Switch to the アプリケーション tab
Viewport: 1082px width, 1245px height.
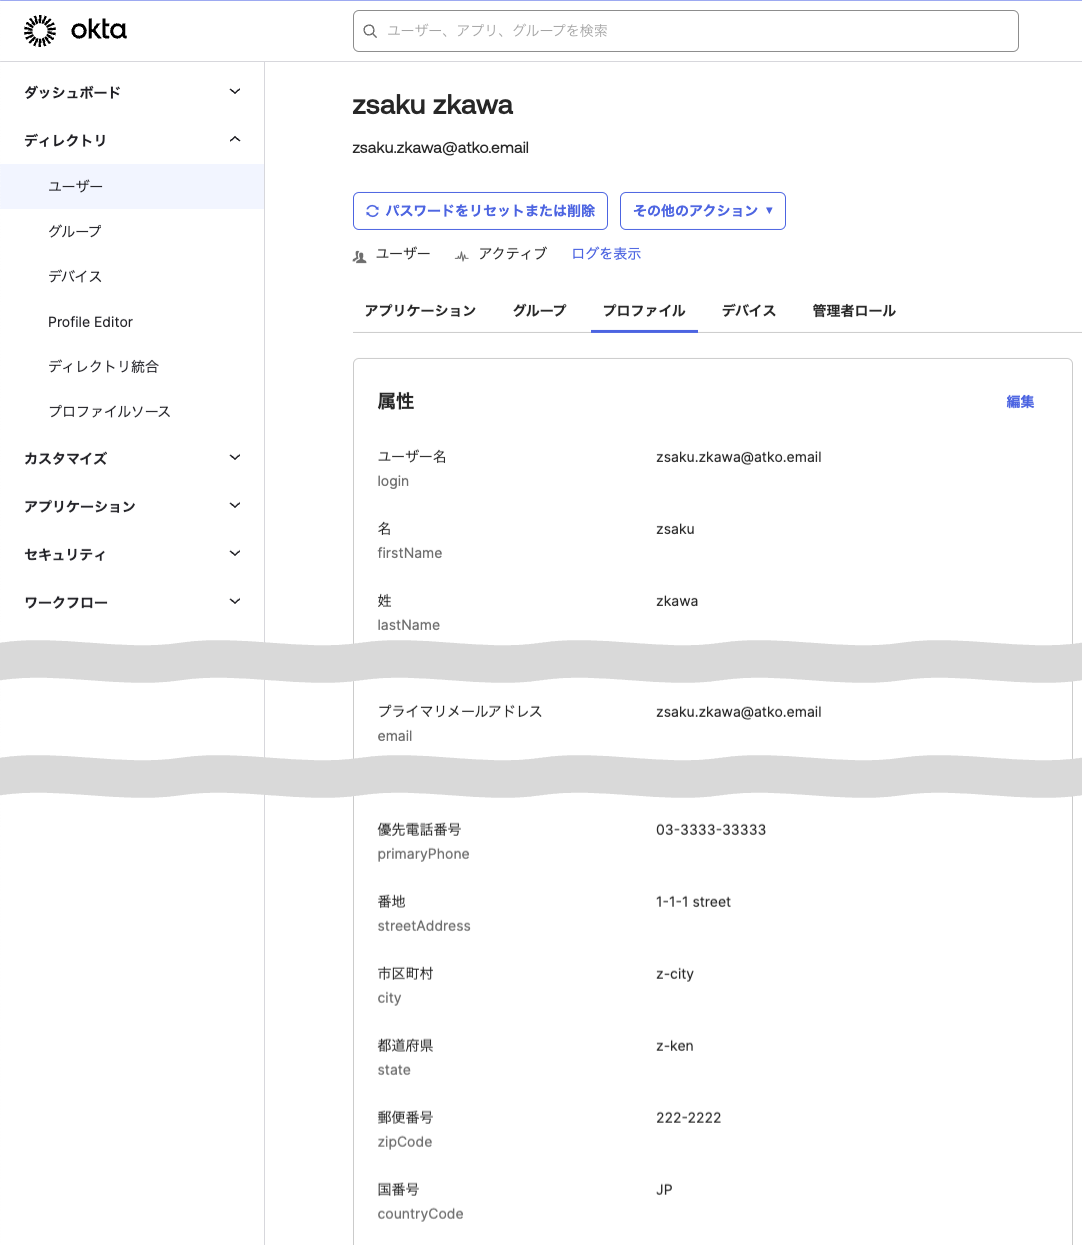point(420,311)
